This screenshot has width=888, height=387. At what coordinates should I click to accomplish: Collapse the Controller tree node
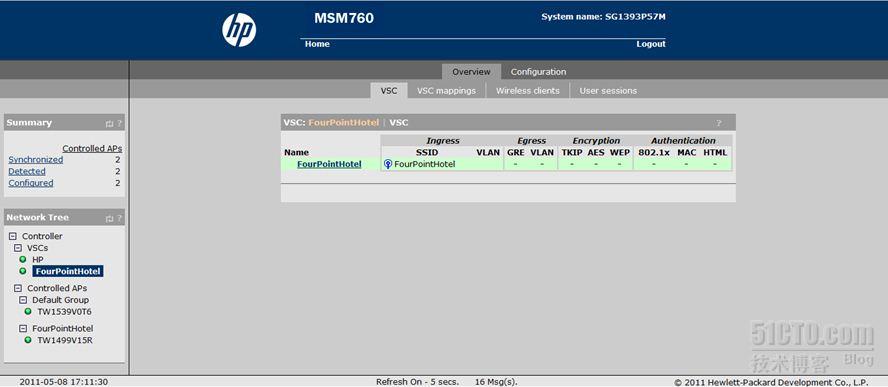point(13,236)
